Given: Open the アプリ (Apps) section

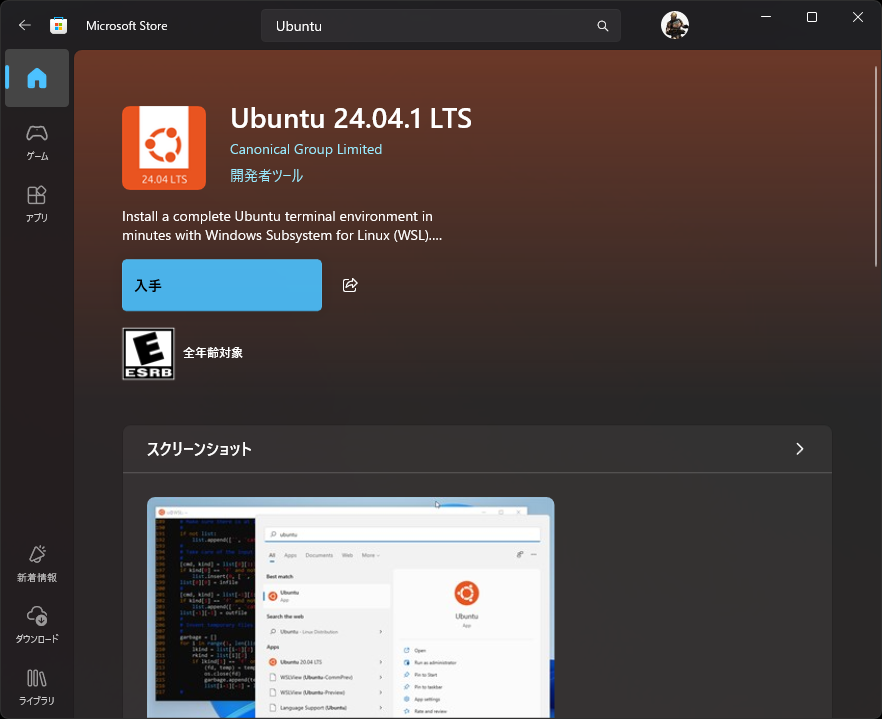Looking at the screenshot, I should coord(37,203).
